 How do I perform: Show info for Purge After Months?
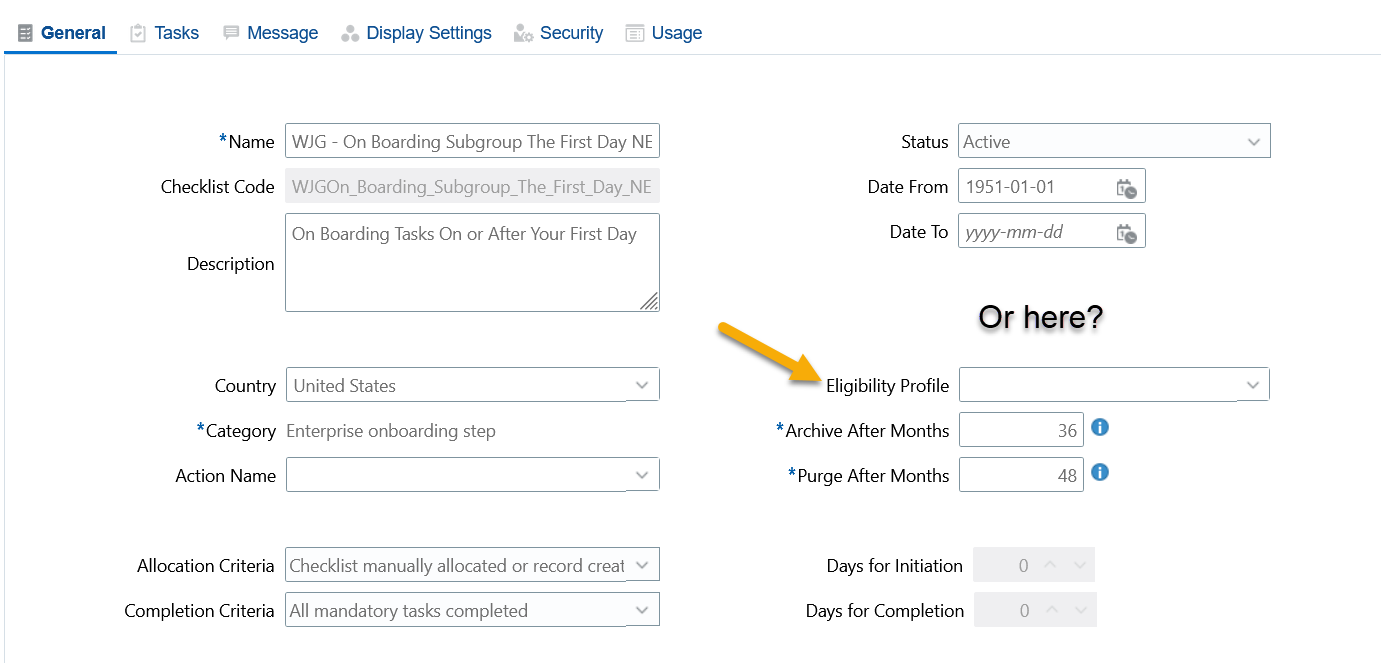coord(1100,472)
